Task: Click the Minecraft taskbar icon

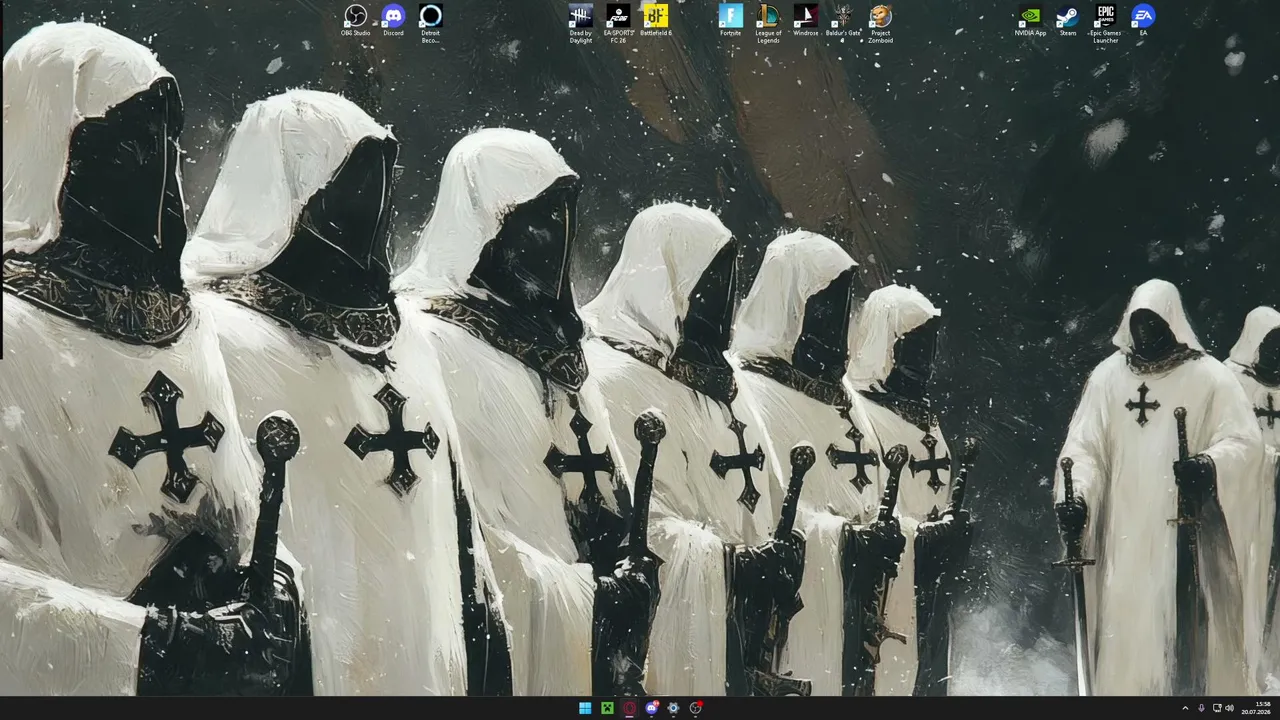Action: point(607,708)
